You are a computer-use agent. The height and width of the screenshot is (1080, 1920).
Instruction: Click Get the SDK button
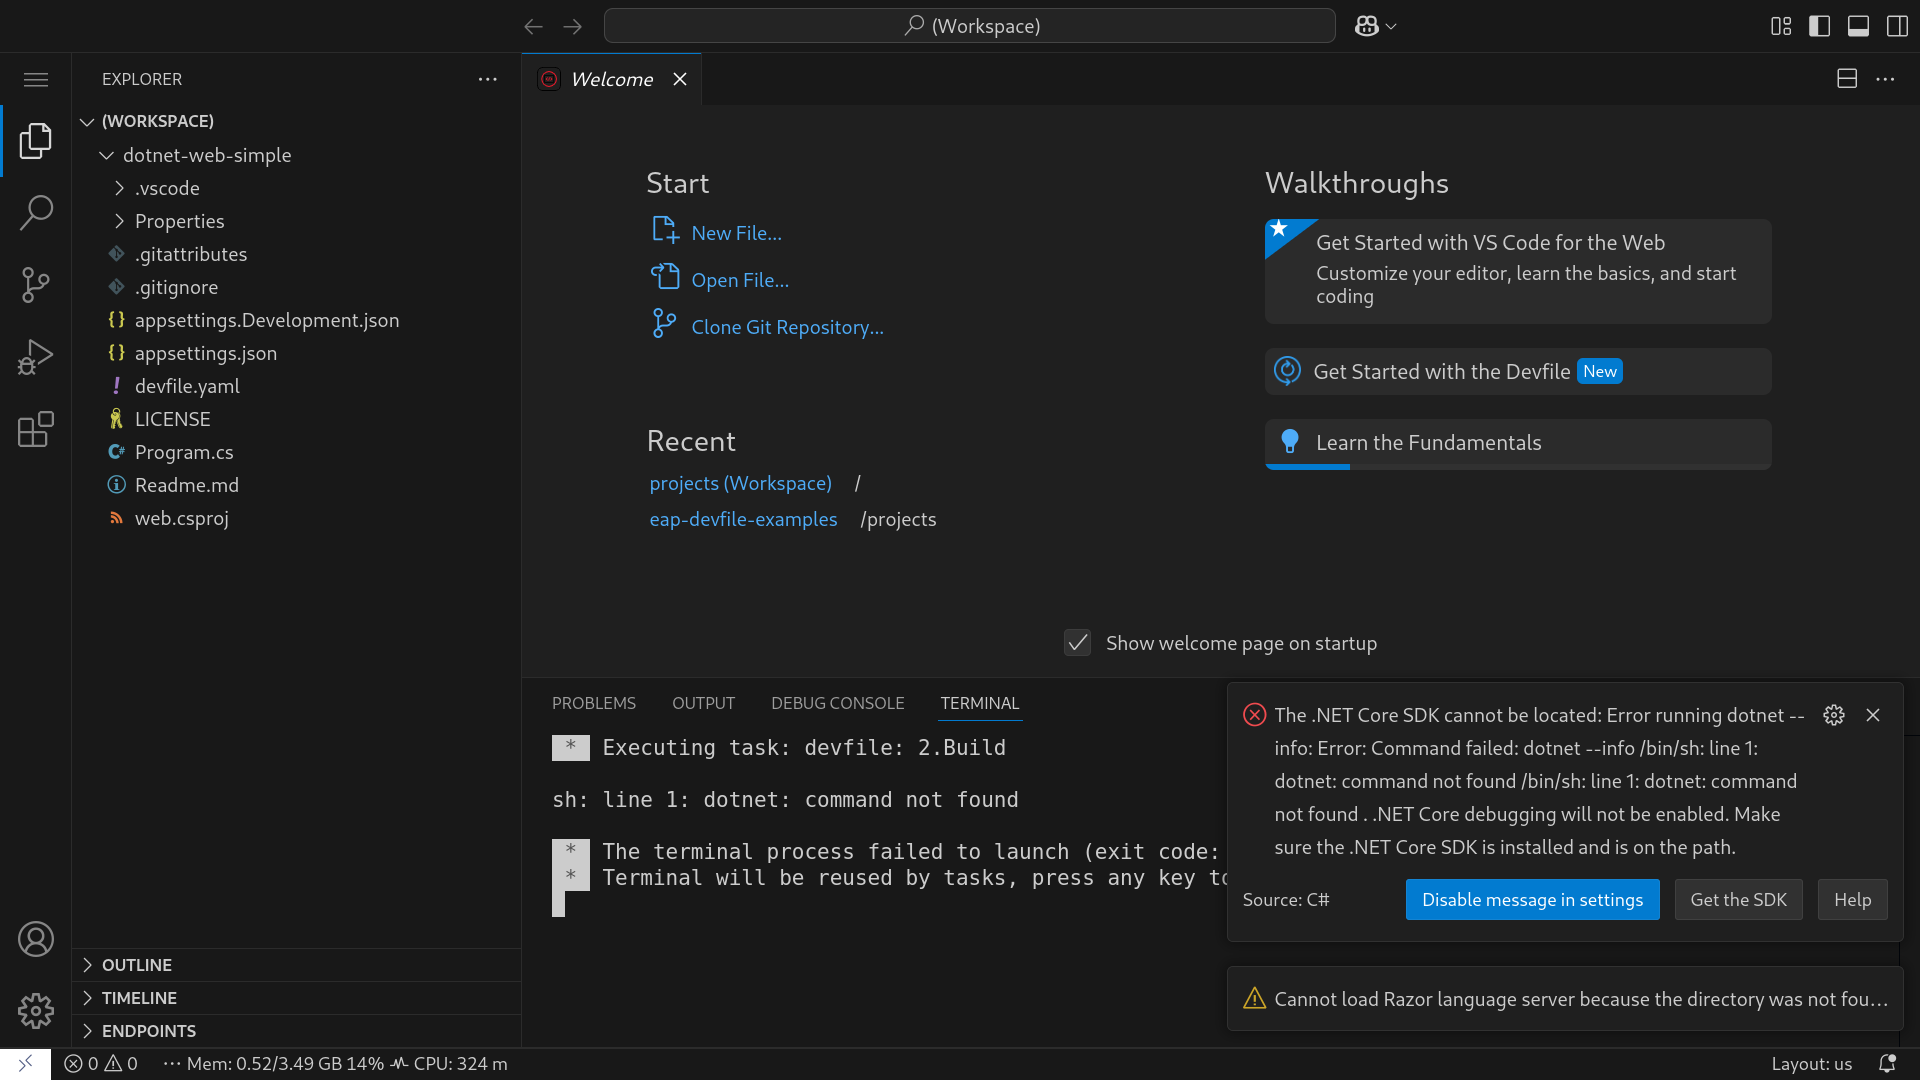coord(1738,899)
